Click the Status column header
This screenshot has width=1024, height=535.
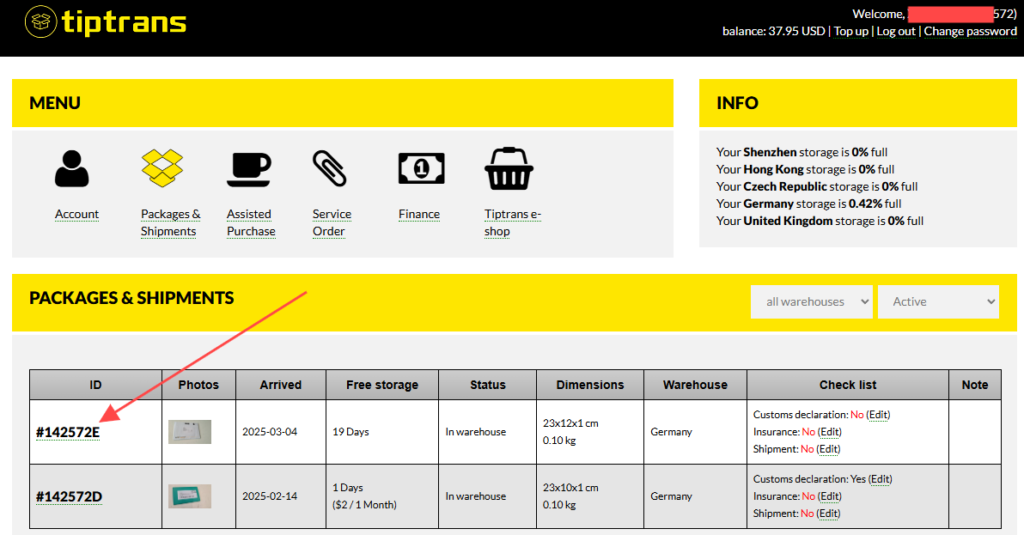(488, 385)
